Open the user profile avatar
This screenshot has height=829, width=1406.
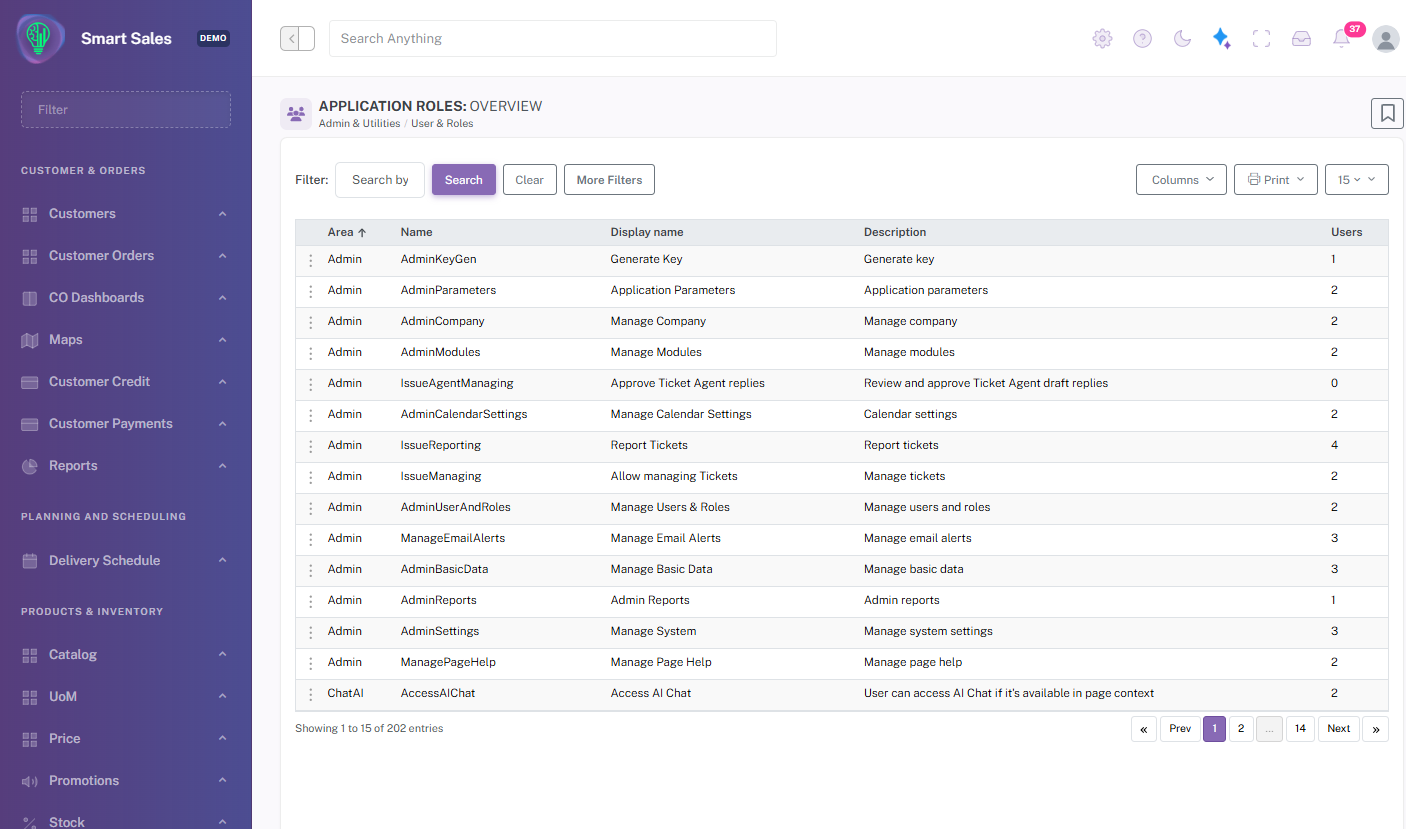click(x=1386, y=39)
